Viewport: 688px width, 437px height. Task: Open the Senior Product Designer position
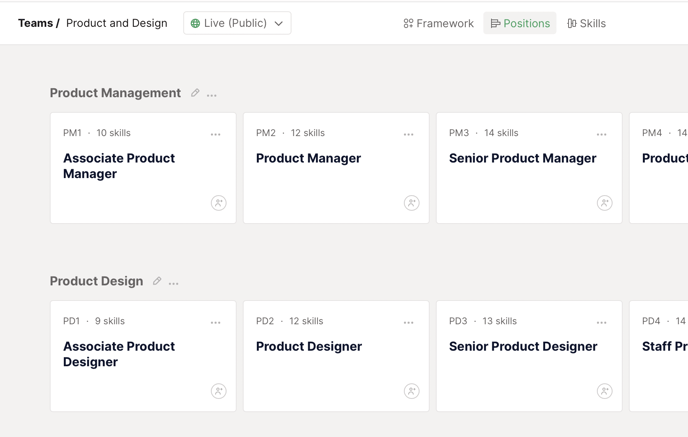523,347
